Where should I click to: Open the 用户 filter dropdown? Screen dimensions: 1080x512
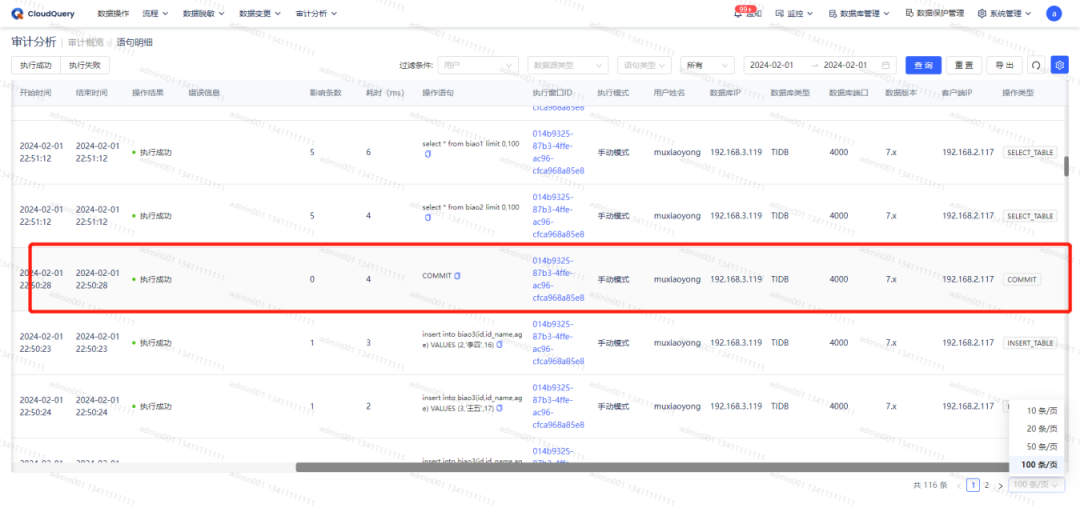[x=478, y=65]
